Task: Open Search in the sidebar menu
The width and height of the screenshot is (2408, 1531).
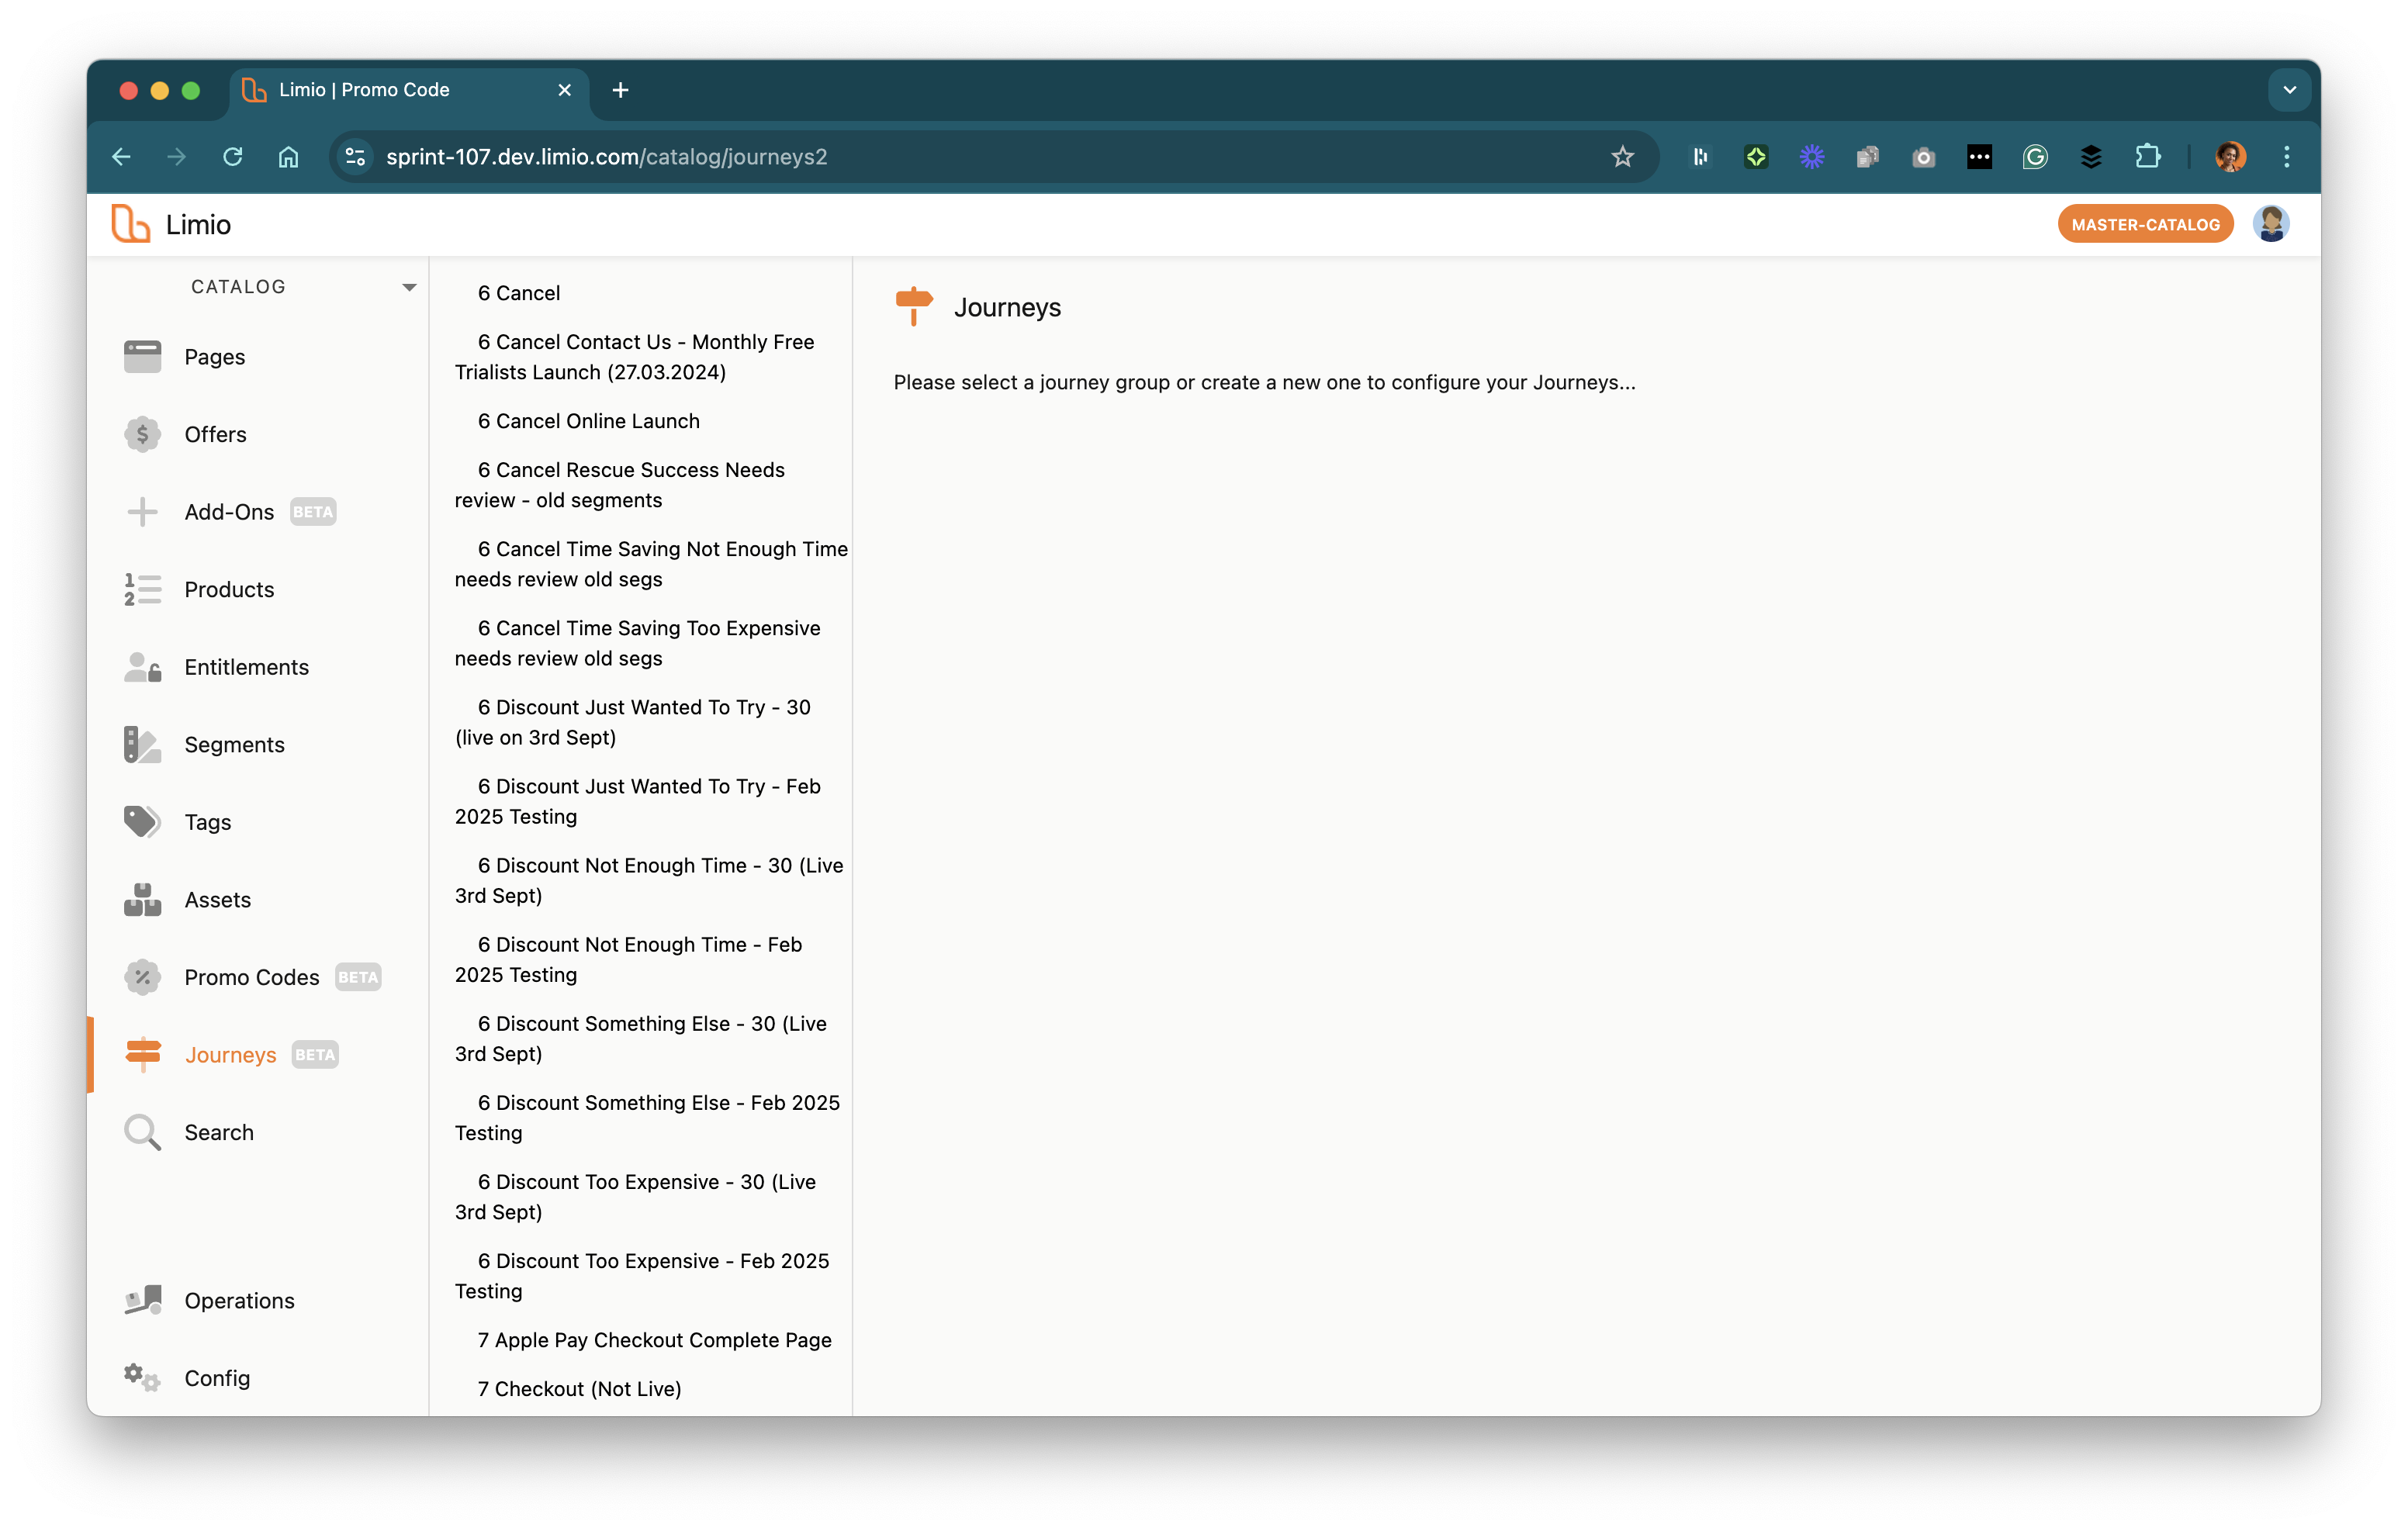Action: pyautogui.click(x=219, y=1132)
